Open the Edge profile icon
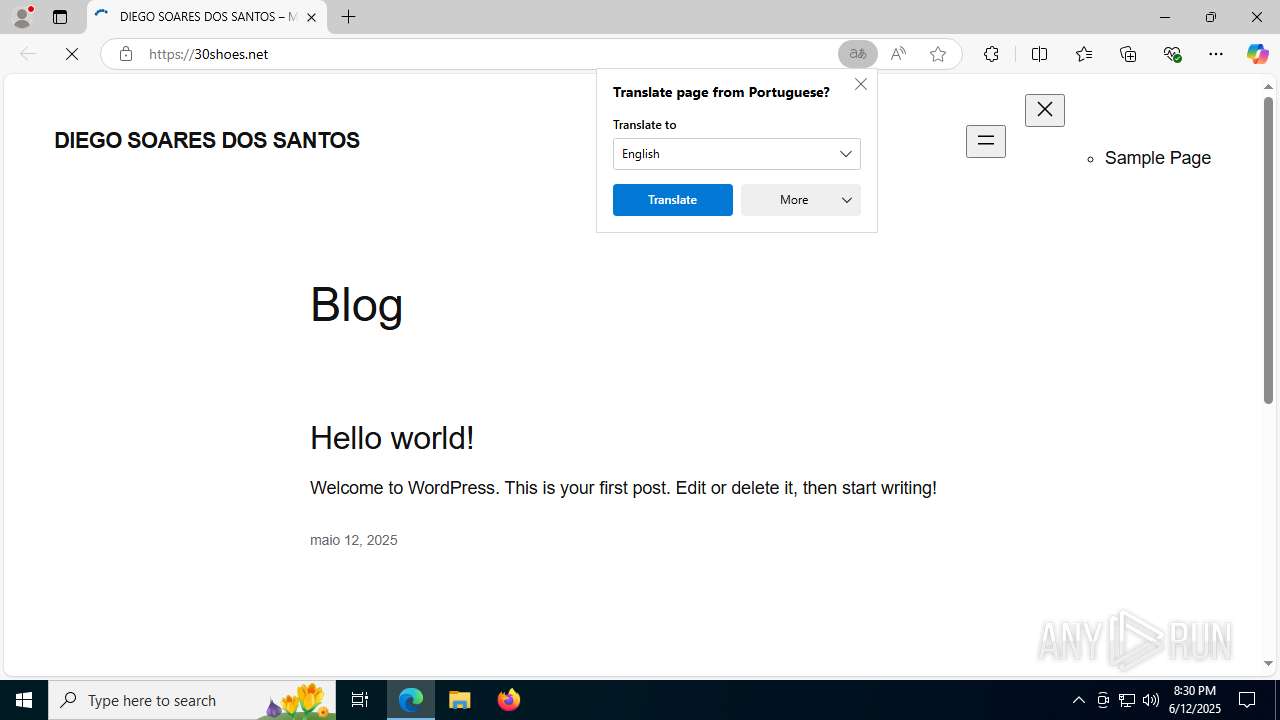 (22, 17)
